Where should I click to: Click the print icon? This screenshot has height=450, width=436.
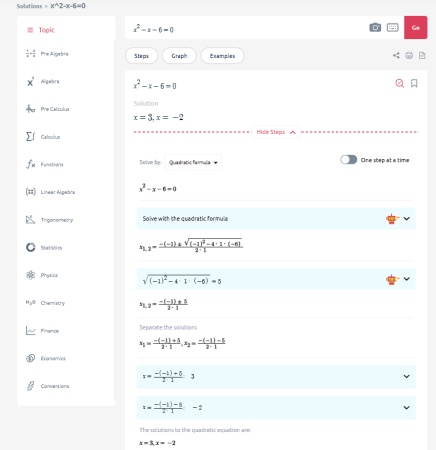click(x=409, y=55)
